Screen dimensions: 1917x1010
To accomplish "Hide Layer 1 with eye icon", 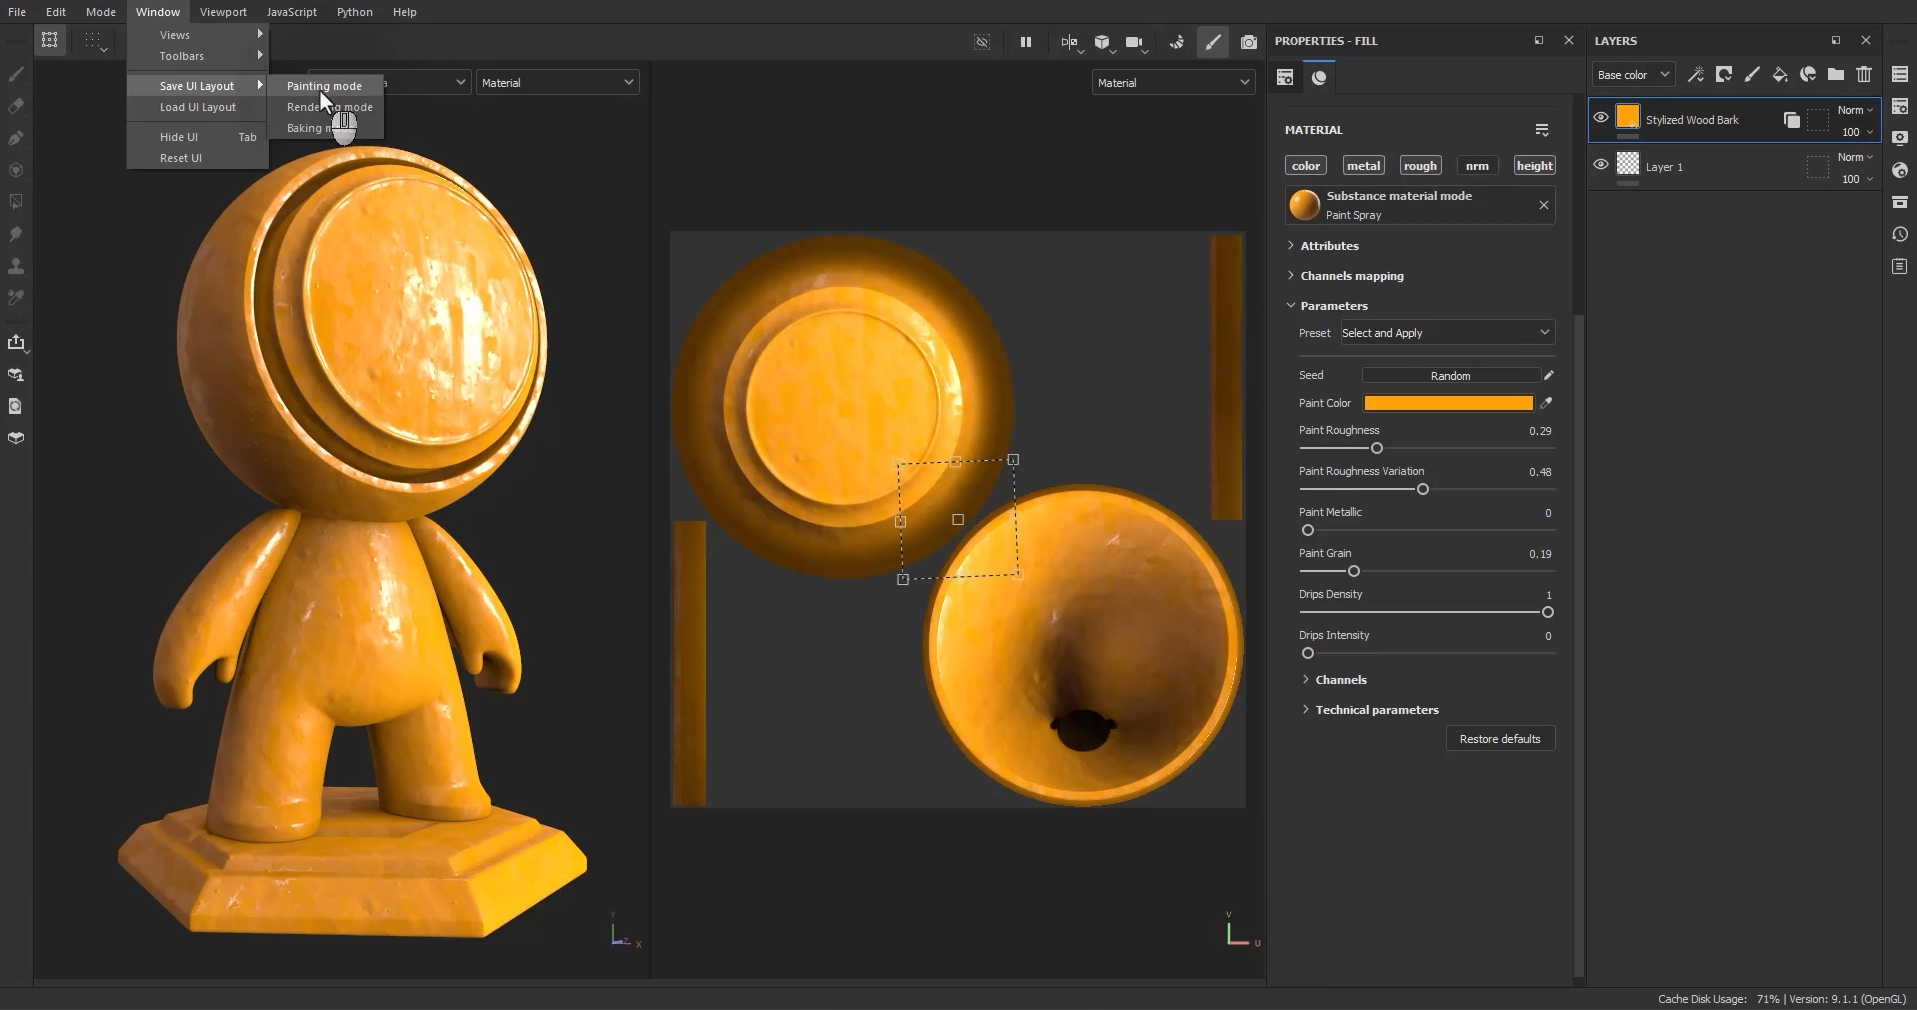I will pos(1601,164).
